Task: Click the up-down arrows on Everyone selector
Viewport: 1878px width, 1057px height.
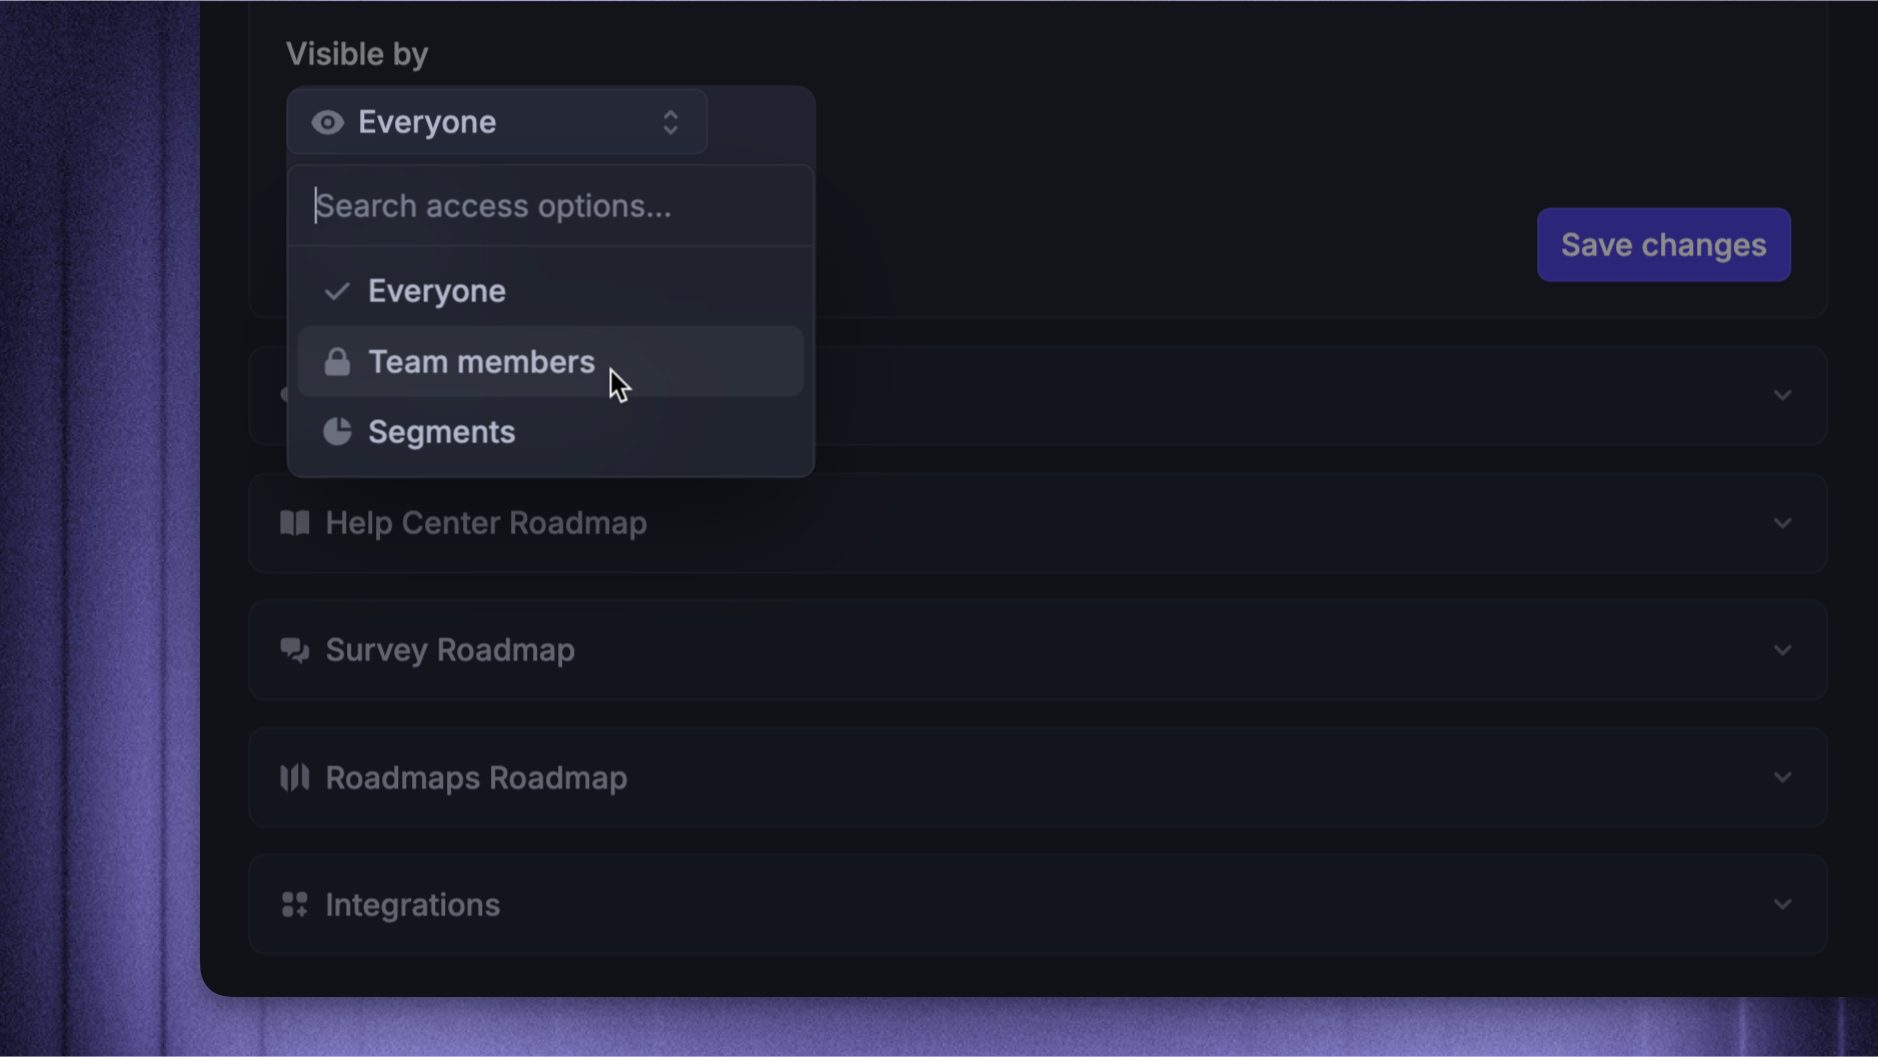Action: (670, 122)
